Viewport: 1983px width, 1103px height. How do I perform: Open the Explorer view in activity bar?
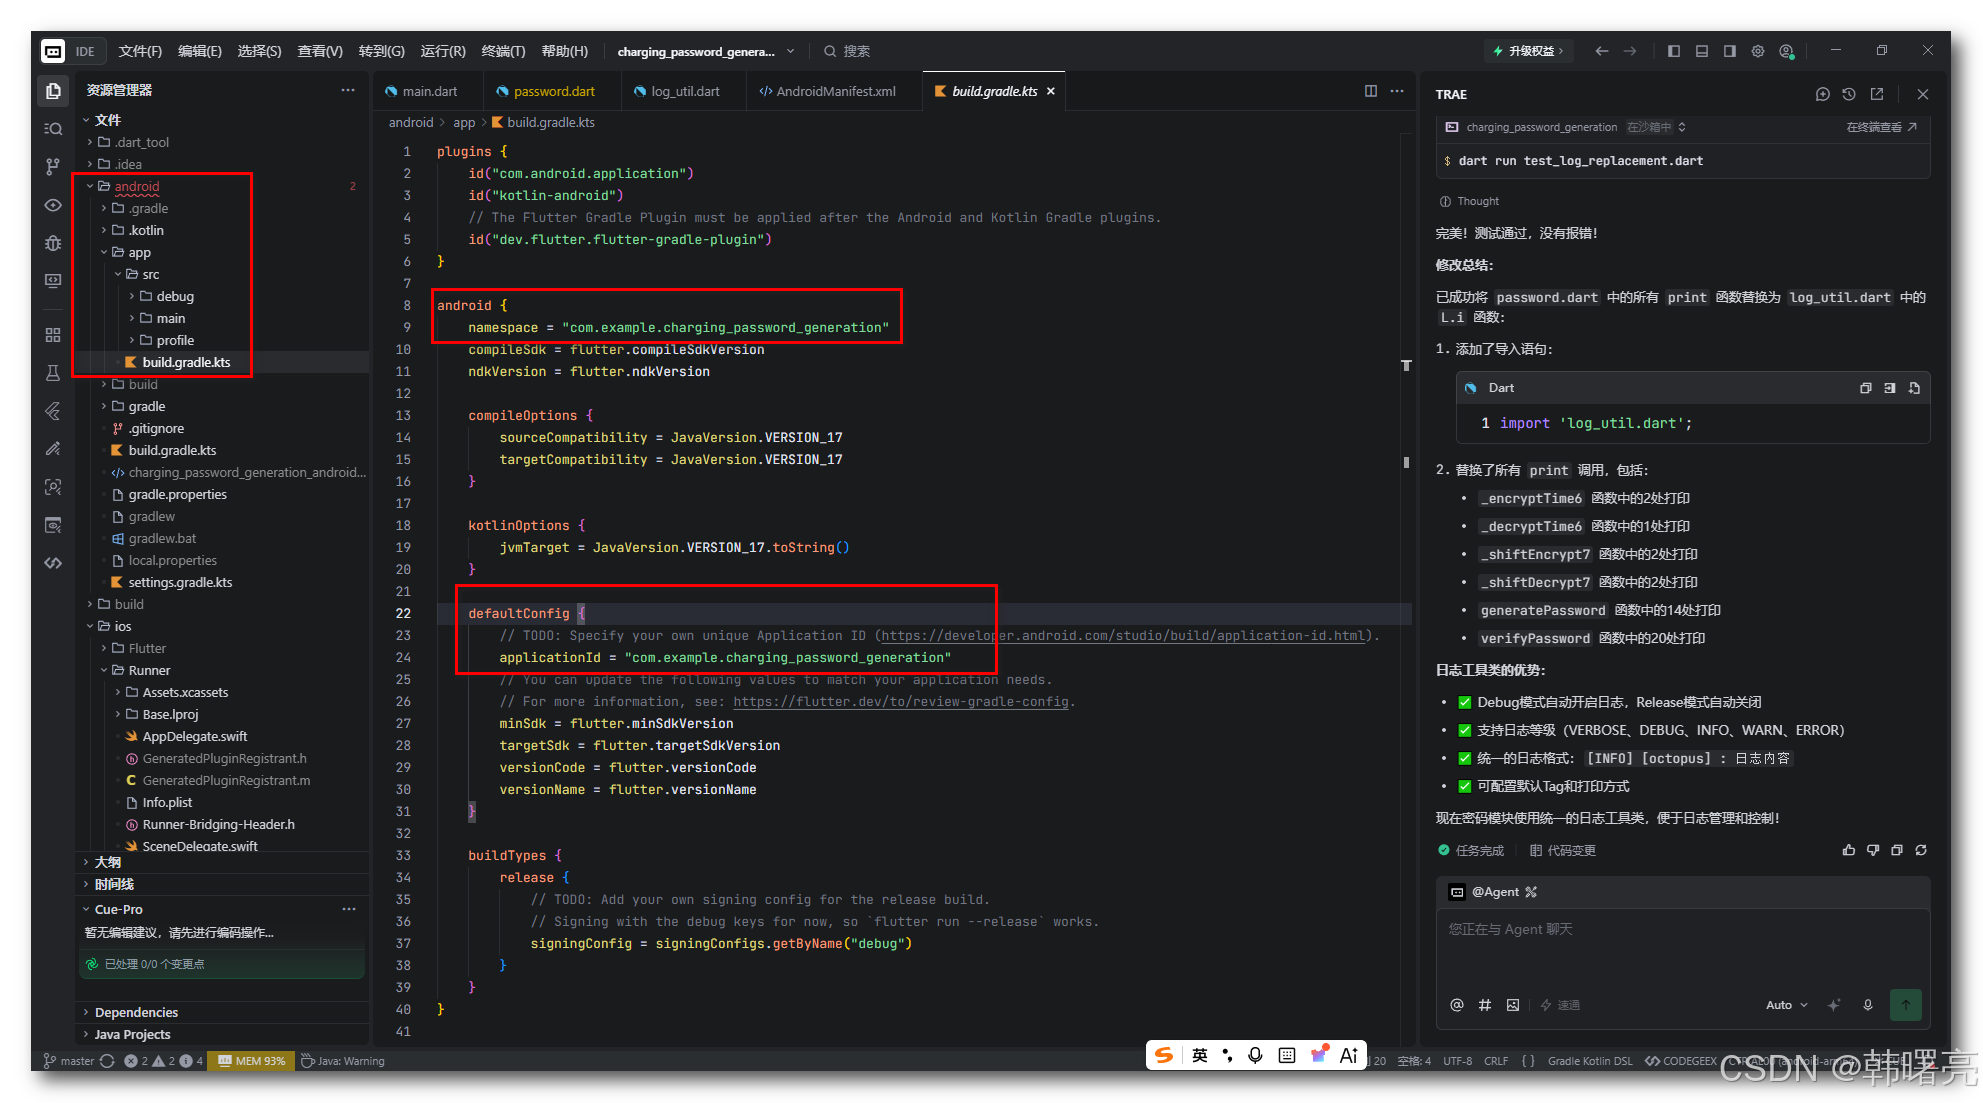[x=53, y=91]
